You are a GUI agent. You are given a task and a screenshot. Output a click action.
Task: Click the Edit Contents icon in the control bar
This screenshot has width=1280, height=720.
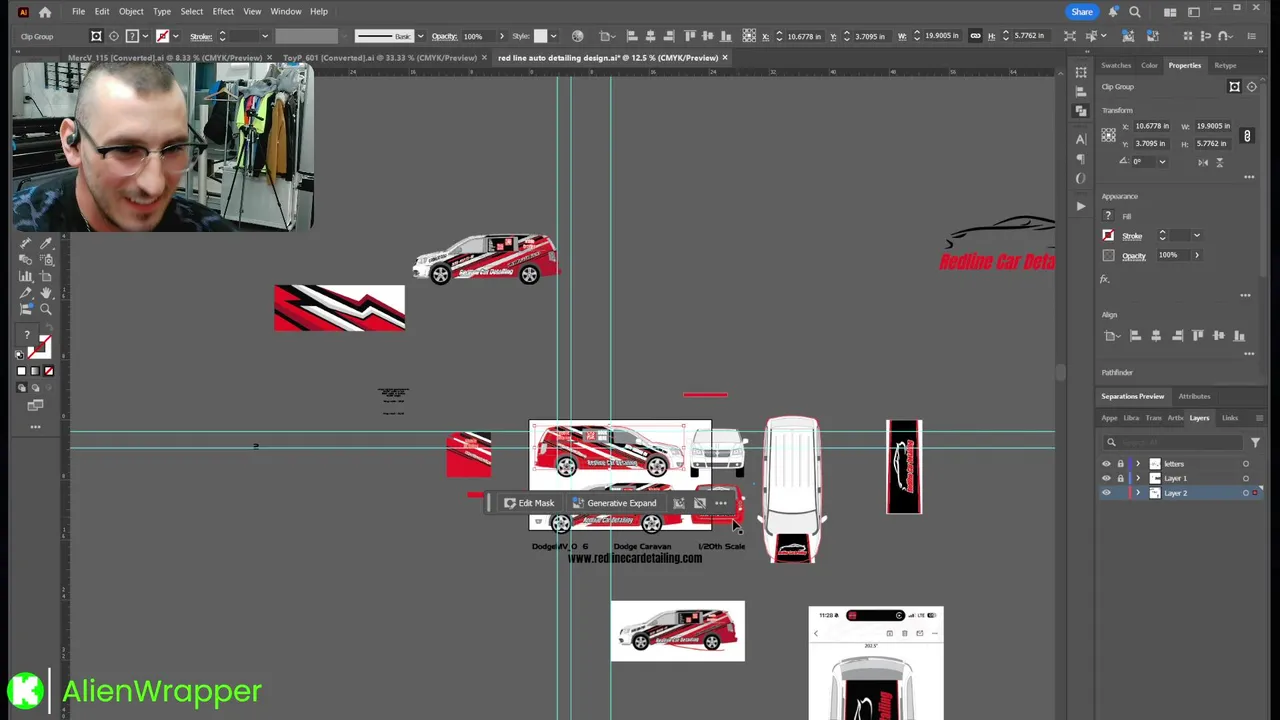tap(113, 36)
